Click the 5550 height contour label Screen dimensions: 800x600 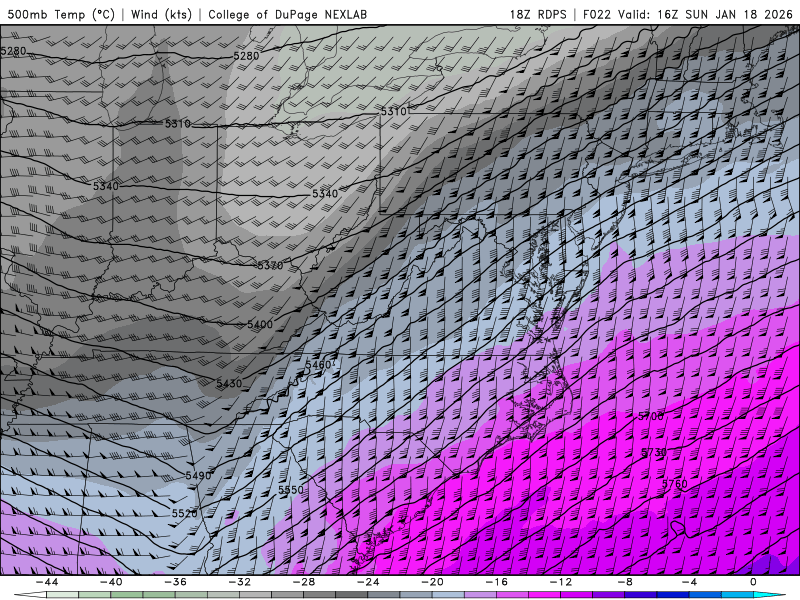pos(290,490)
